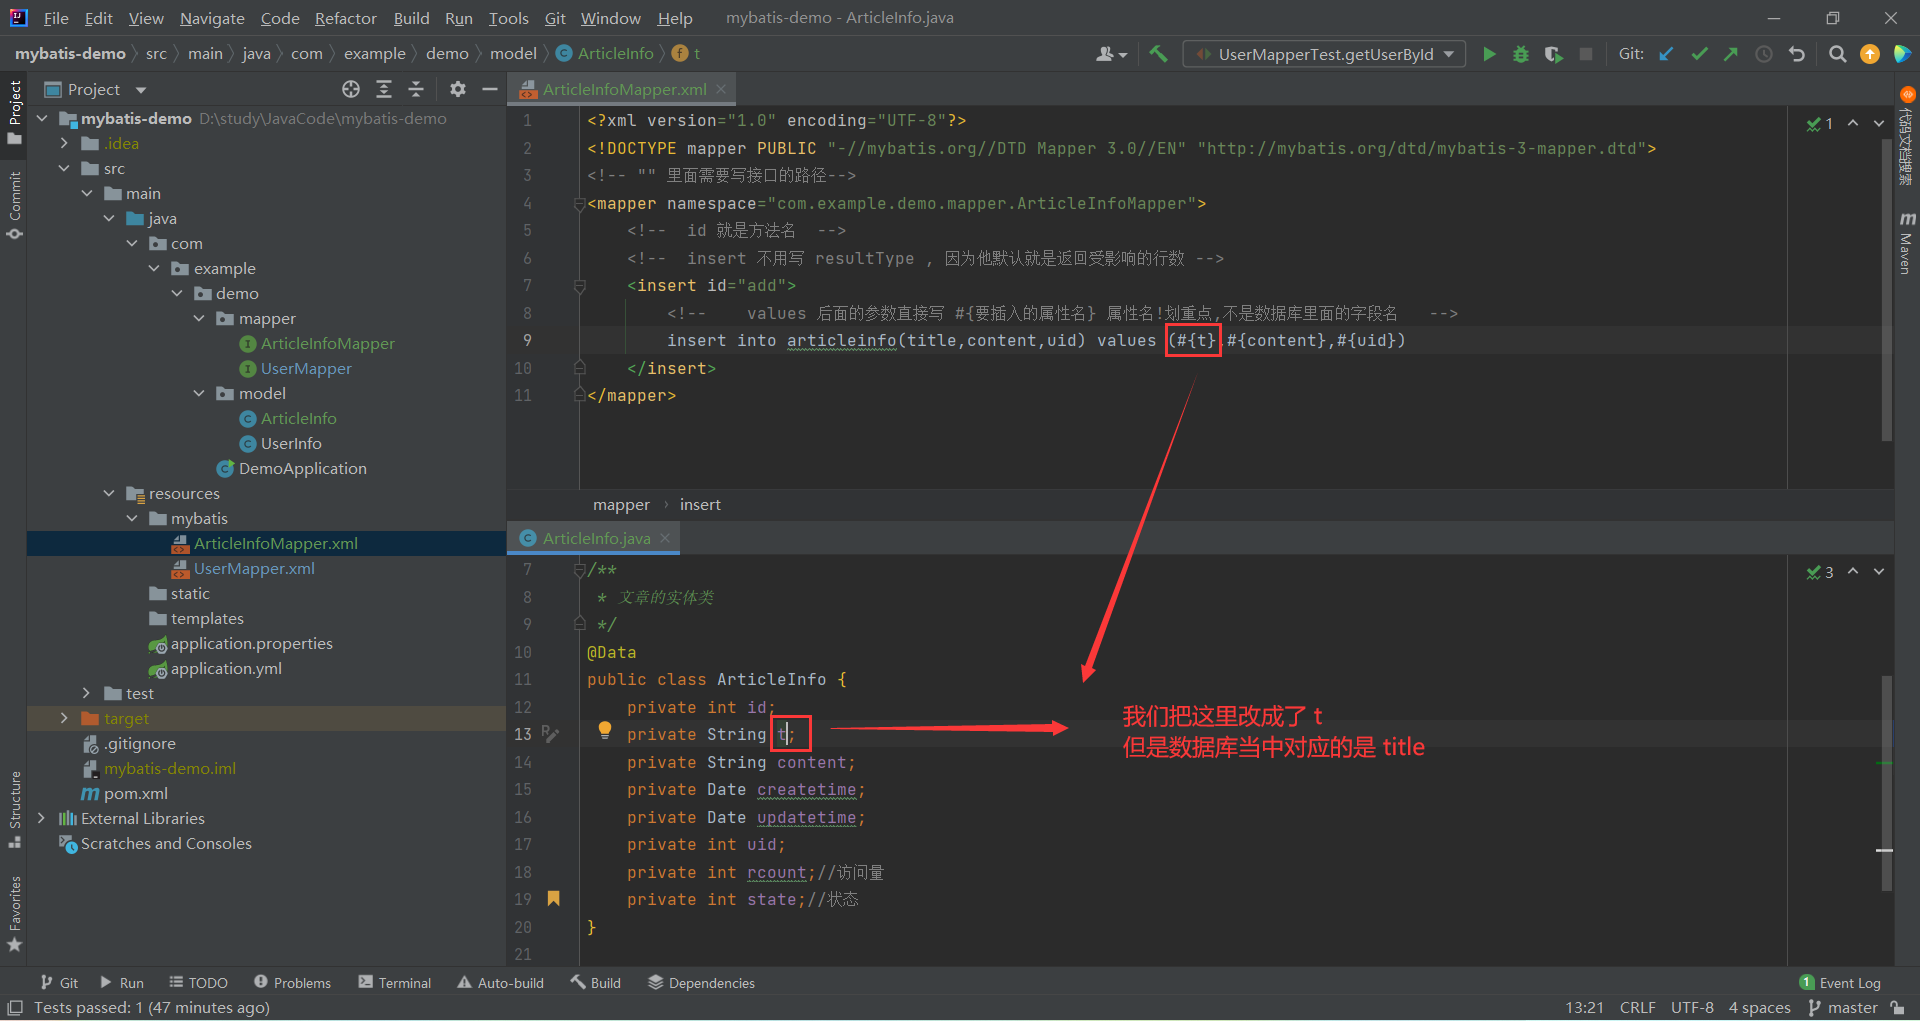The width and height of the screenshot is (1920, 1021).
Task: Open the Dependencies tool tab
Action: [701, 983]
